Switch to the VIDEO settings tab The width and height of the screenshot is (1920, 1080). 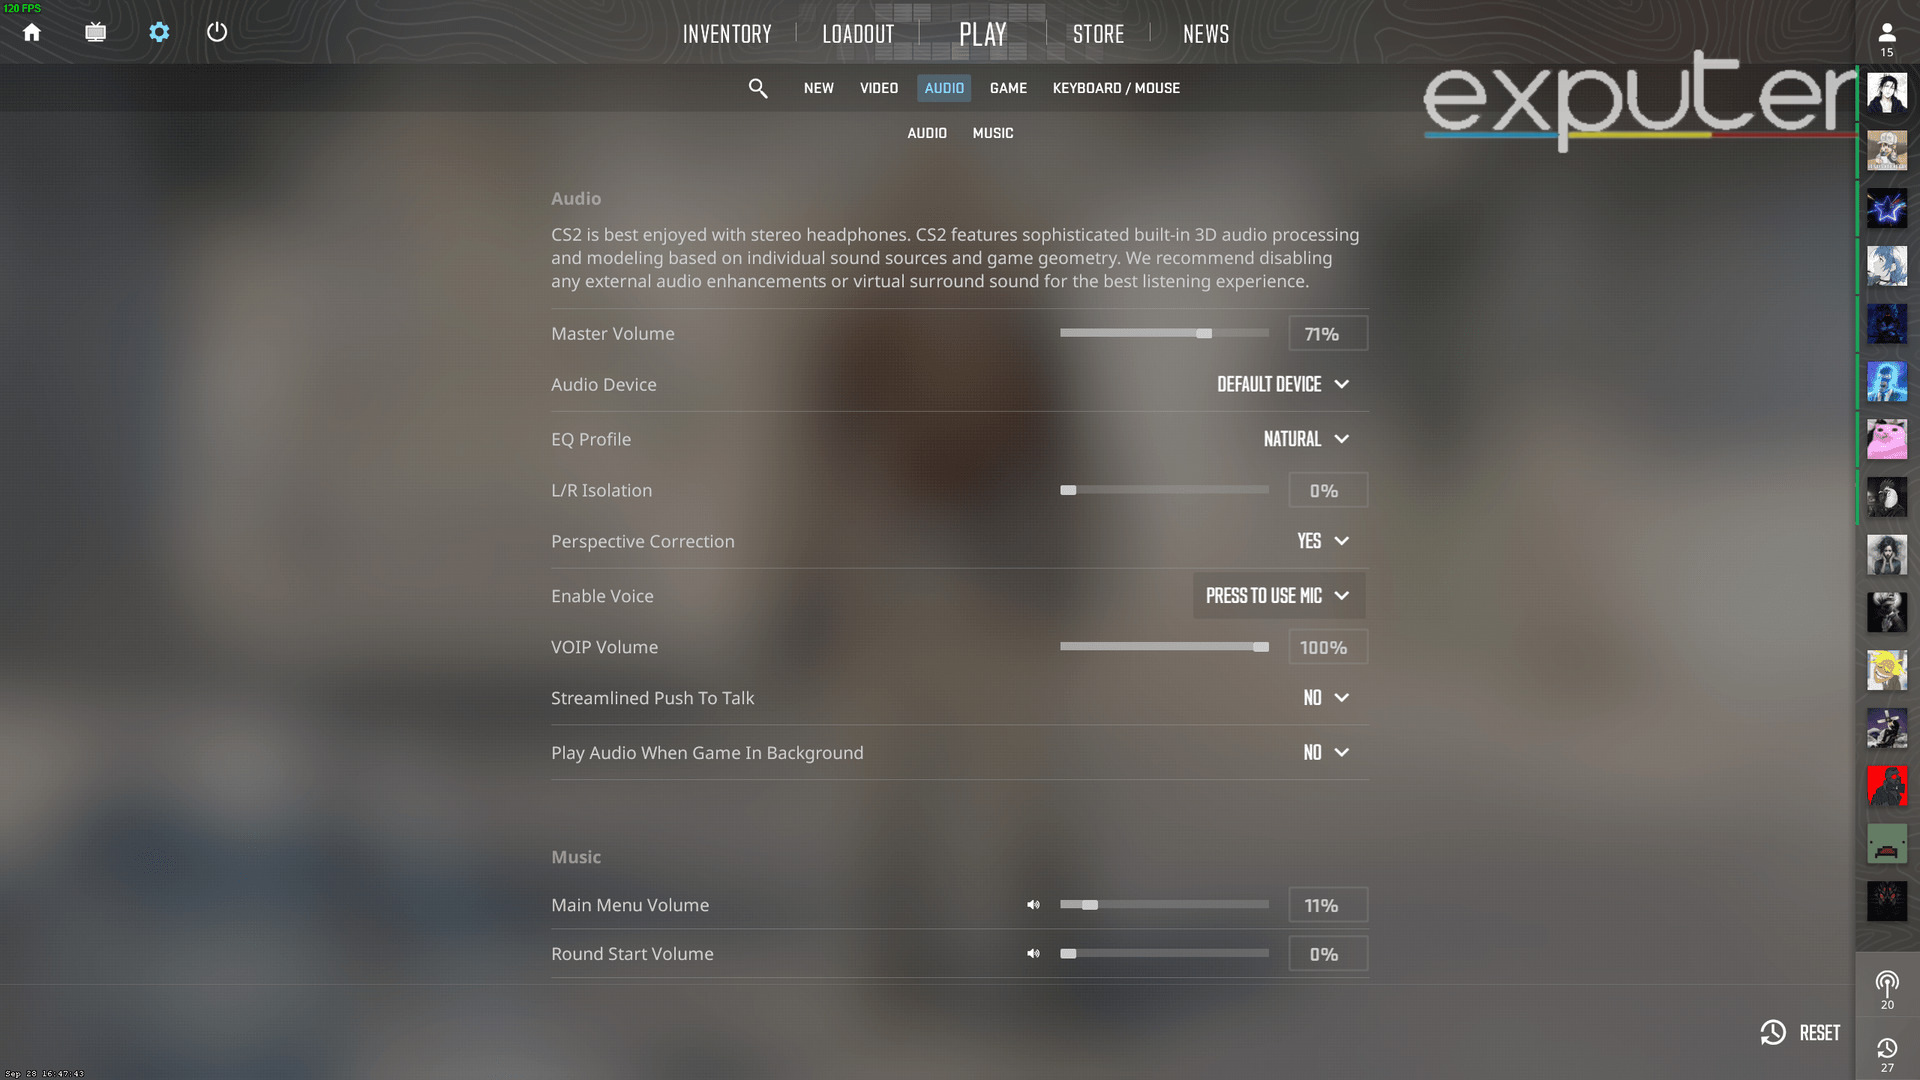pyautogui.click(x=878, y=87)
